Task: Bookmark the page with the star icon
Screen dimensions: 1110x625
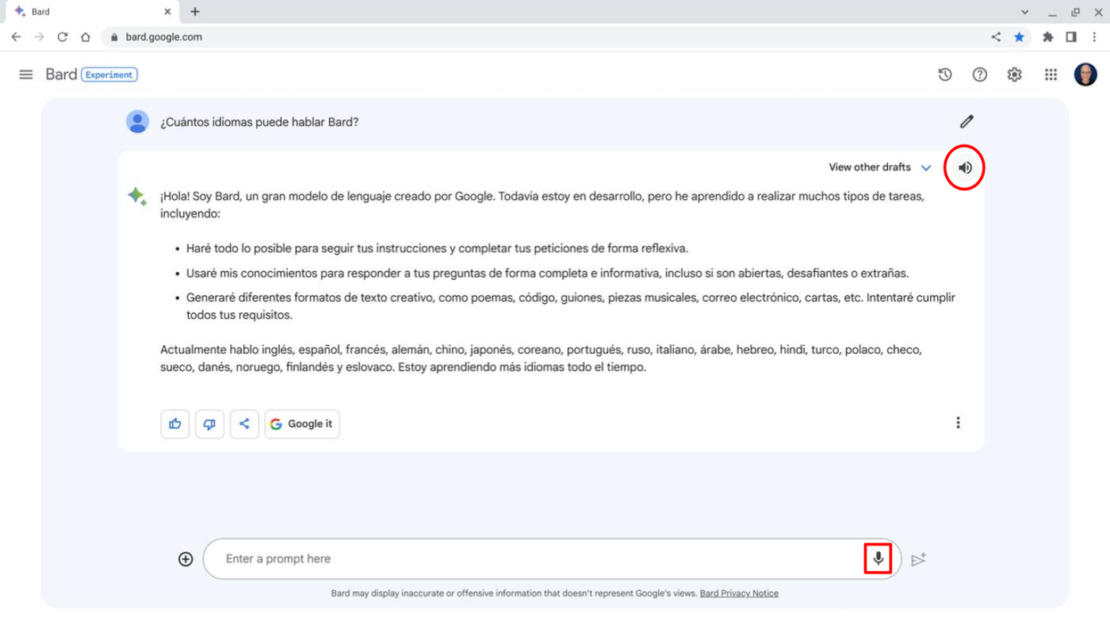Action: (x=1019, y=36)
